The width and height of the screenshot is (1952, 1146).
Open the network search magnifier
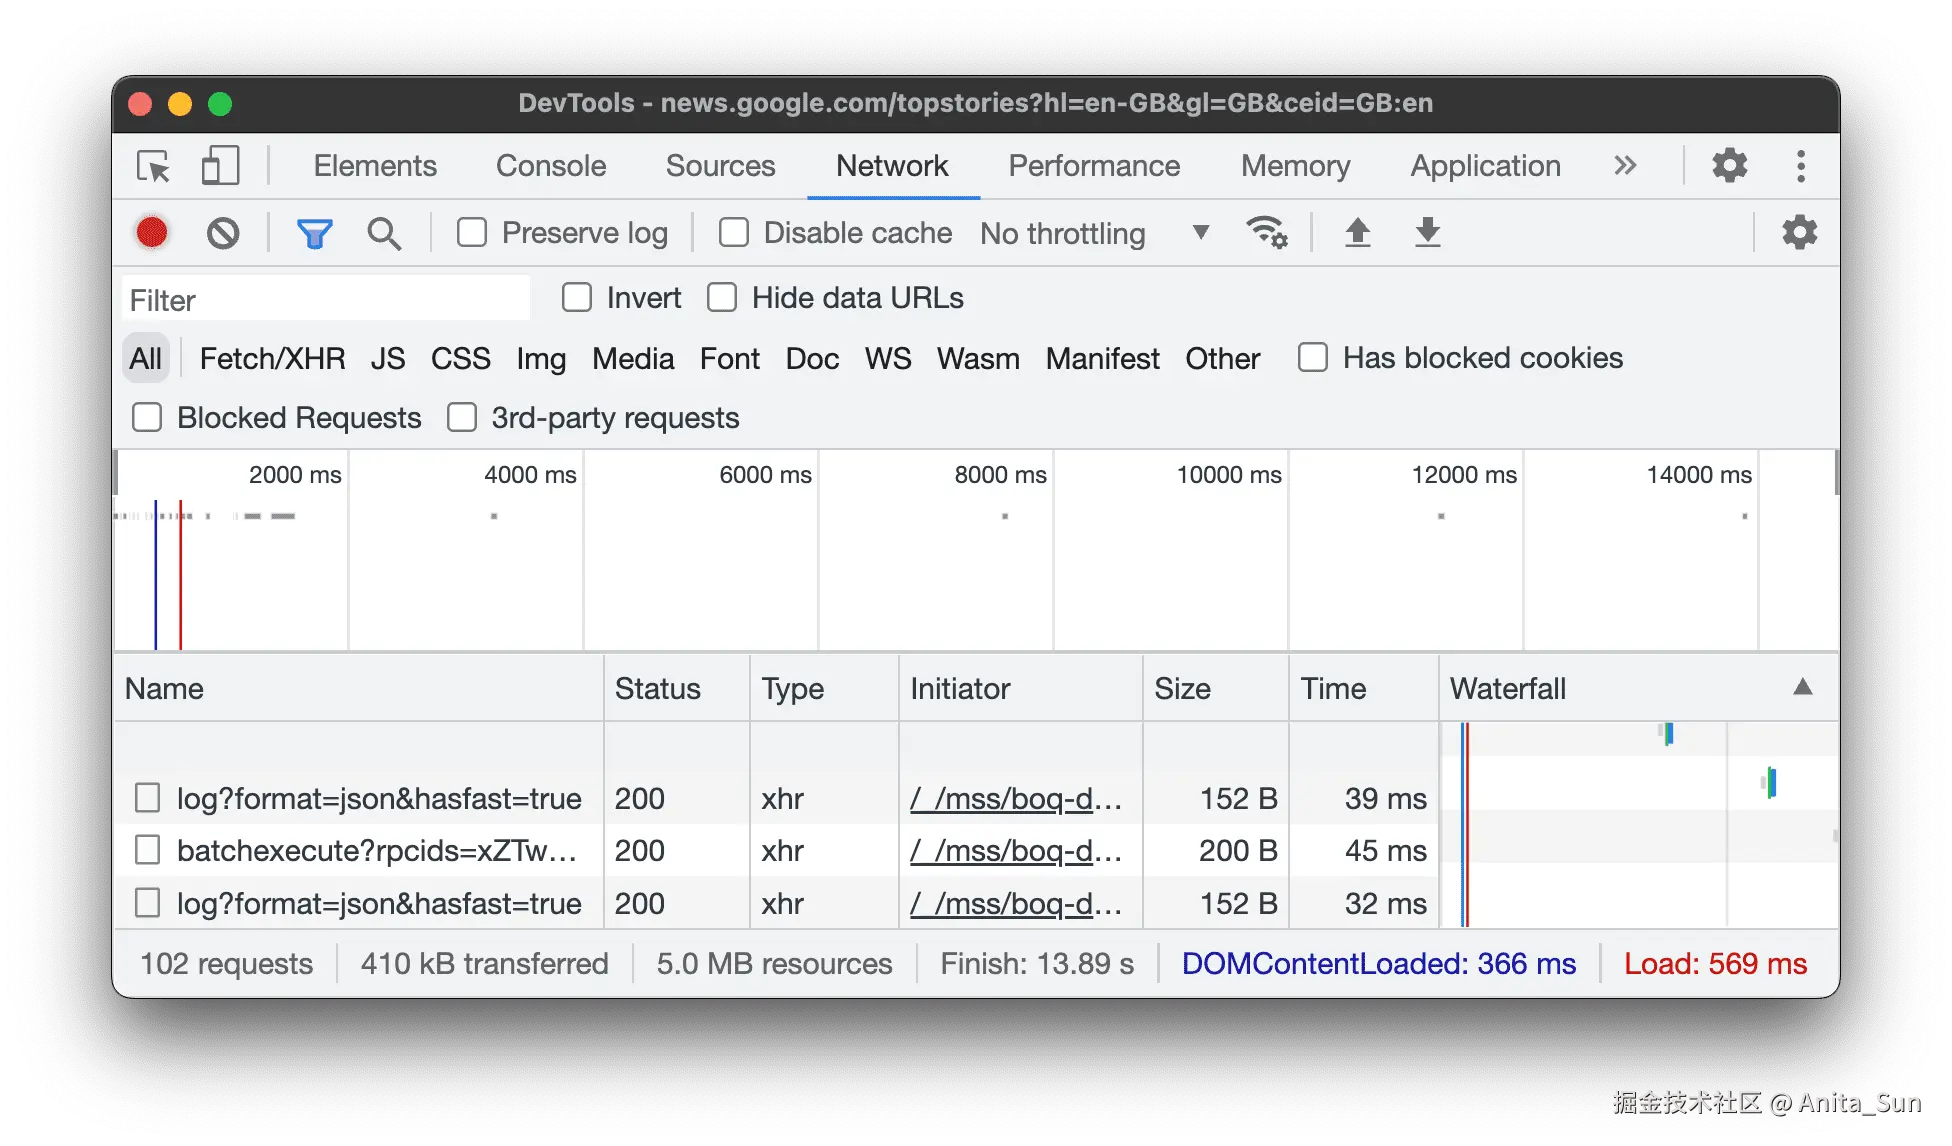coord(384,233)
